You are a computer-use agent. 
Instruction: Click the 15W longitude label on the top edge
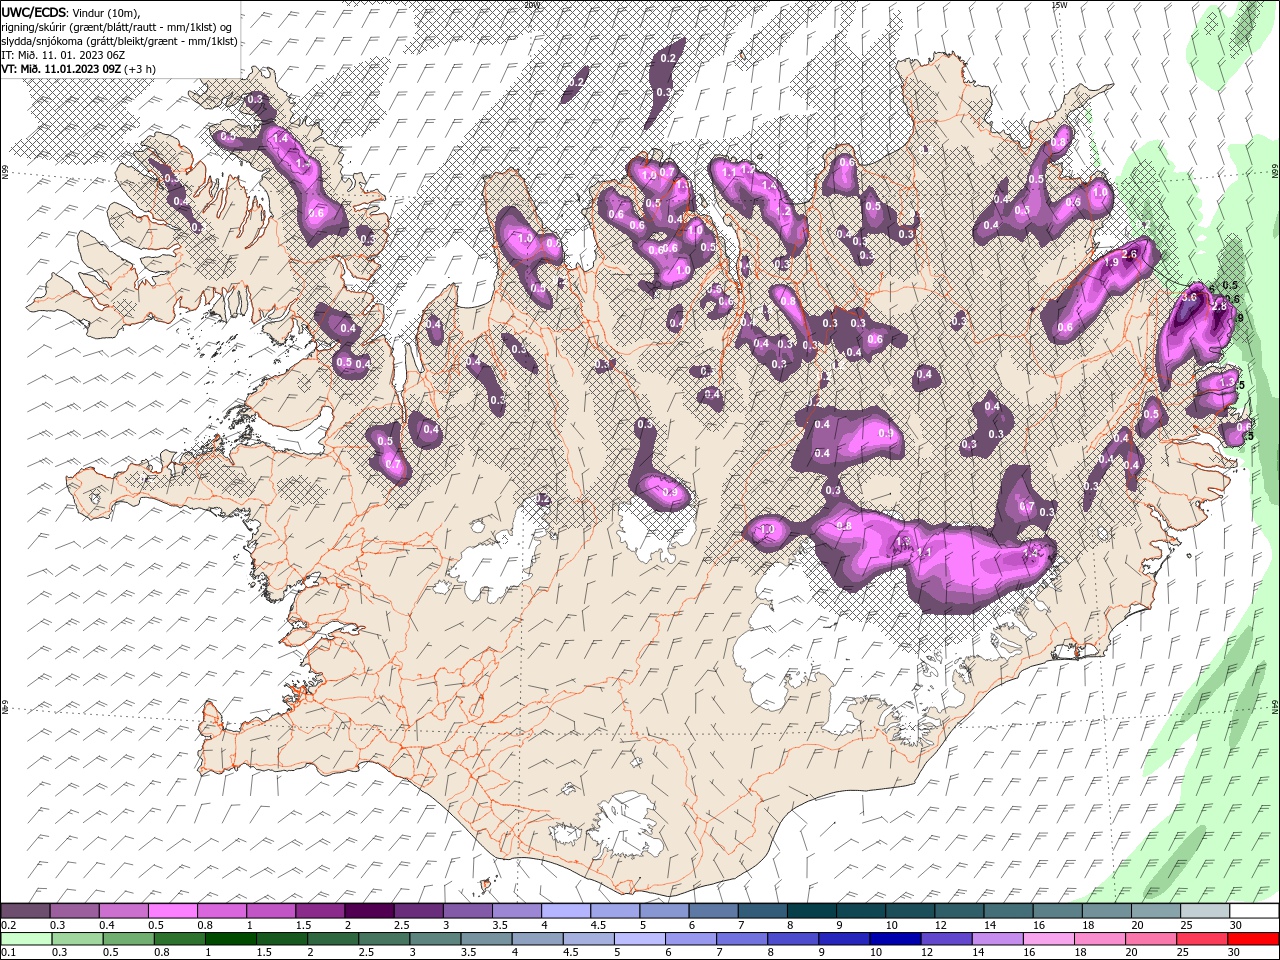[1059, 5]
